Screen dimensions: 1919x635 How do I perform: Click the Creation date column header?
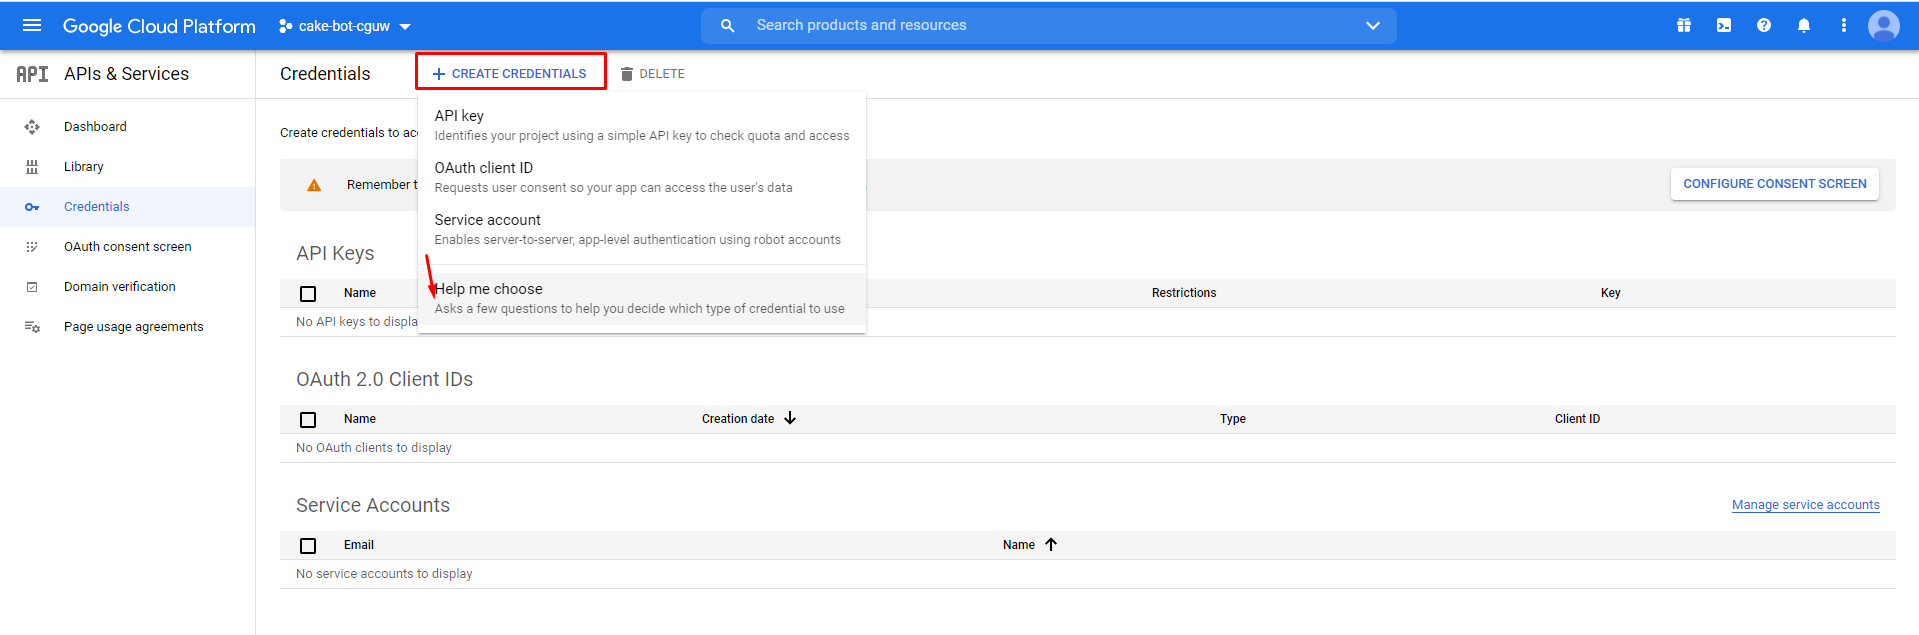(x=738, y=419)
